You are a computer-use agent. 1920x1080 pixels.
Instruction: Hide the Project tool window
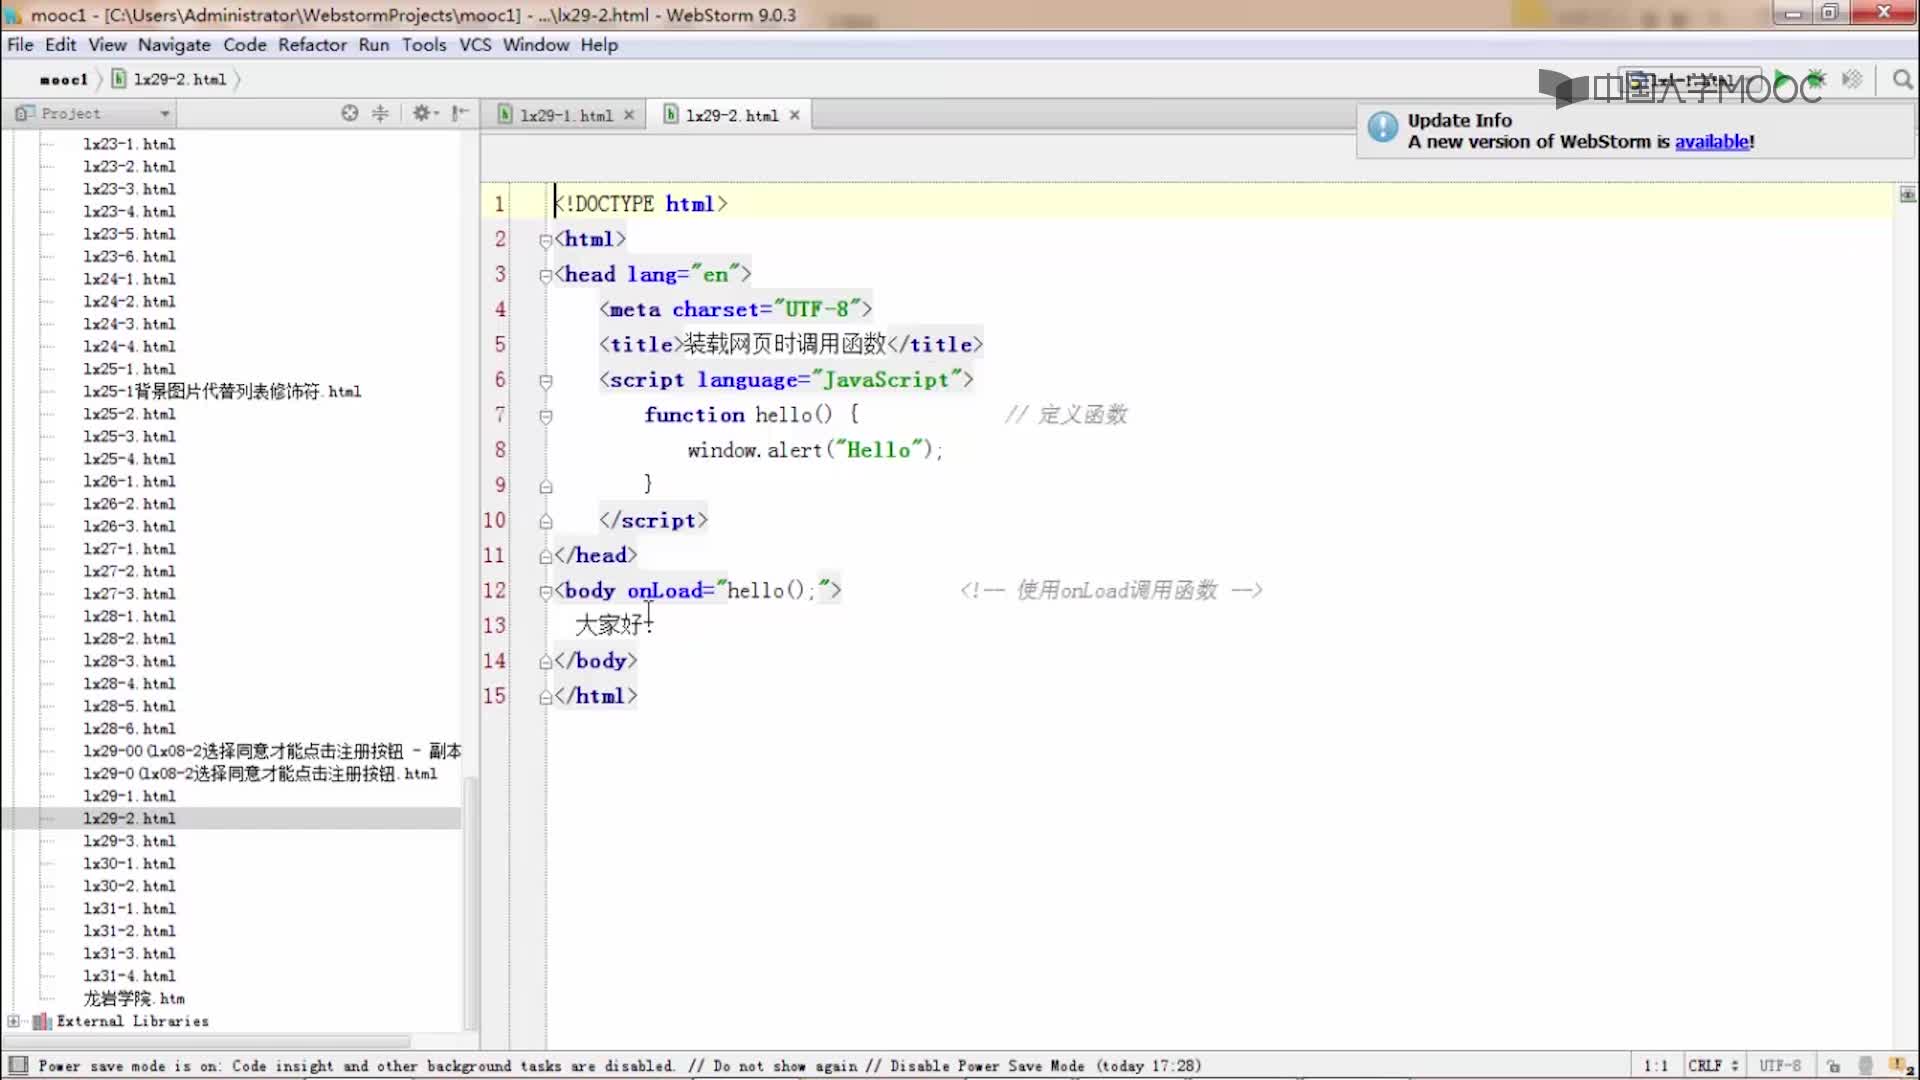tap(460, 113)
